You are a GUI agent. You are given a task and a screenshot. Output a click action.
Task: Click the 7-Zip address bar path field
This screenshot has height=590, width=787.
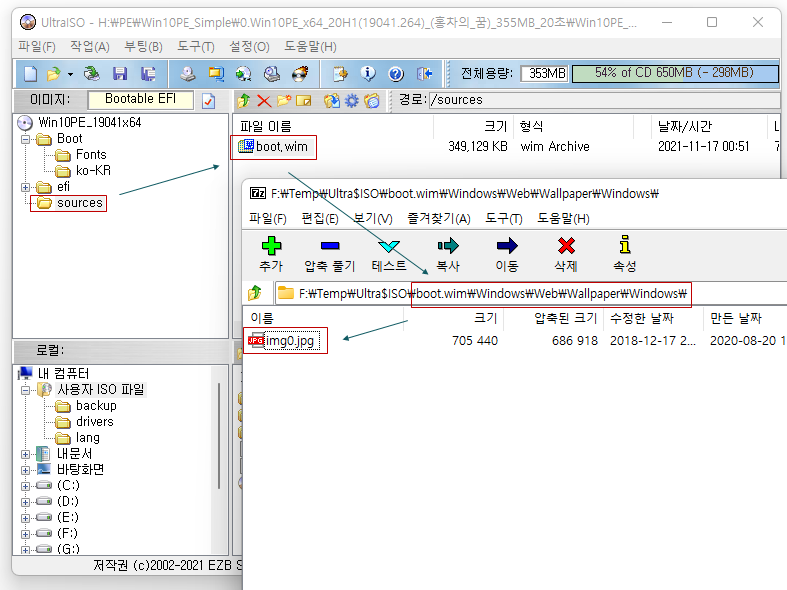[531, 293]
